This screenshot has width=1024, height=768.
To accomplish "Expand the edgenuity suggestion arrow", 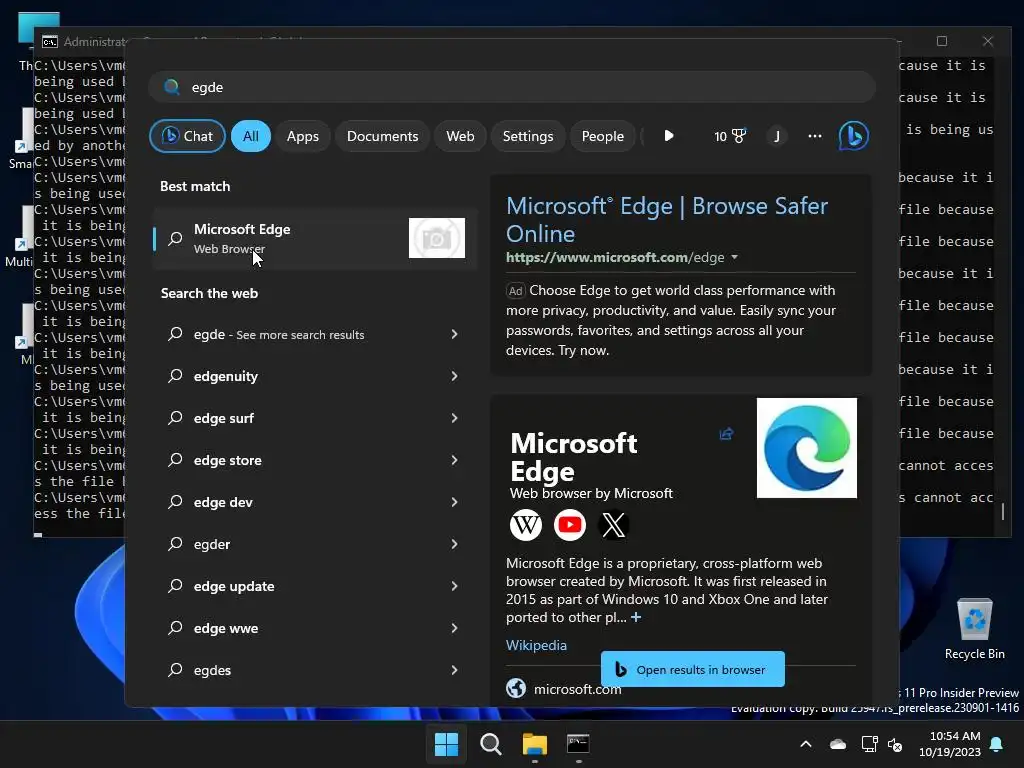I will (455, 376).
